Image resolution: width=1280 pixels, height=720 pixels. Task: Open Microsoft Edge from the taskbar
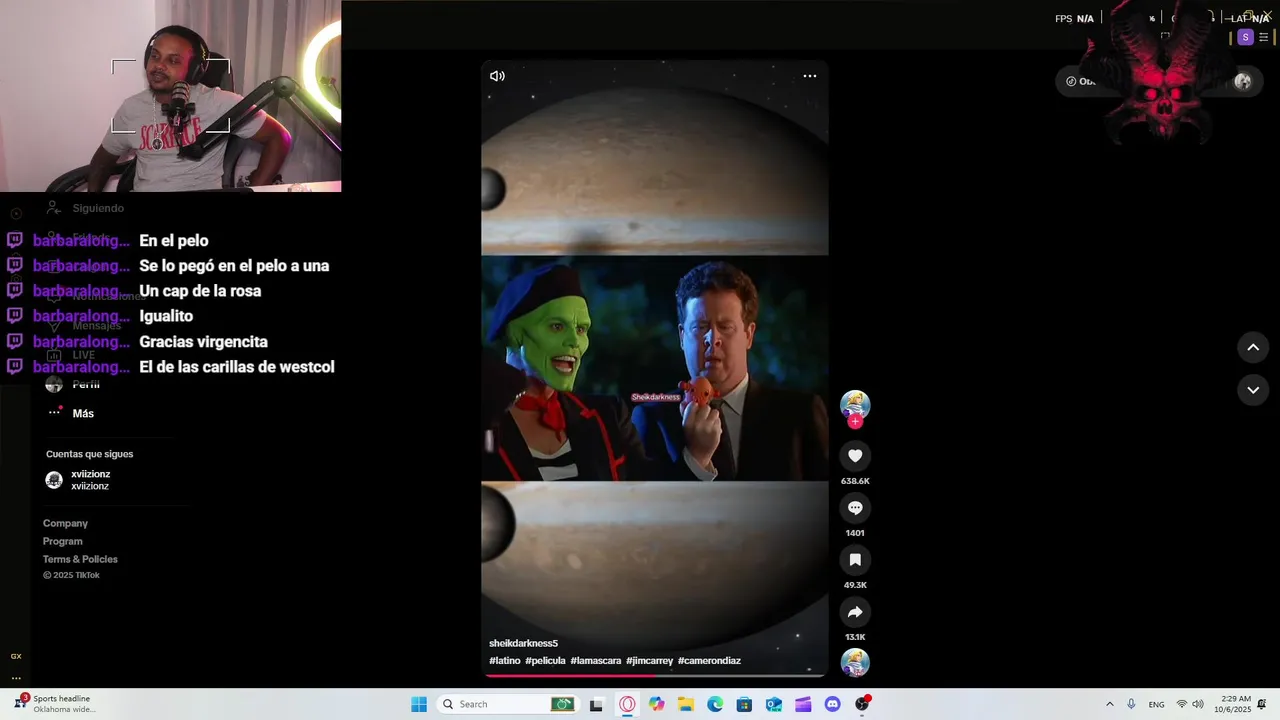pos(715,704)
